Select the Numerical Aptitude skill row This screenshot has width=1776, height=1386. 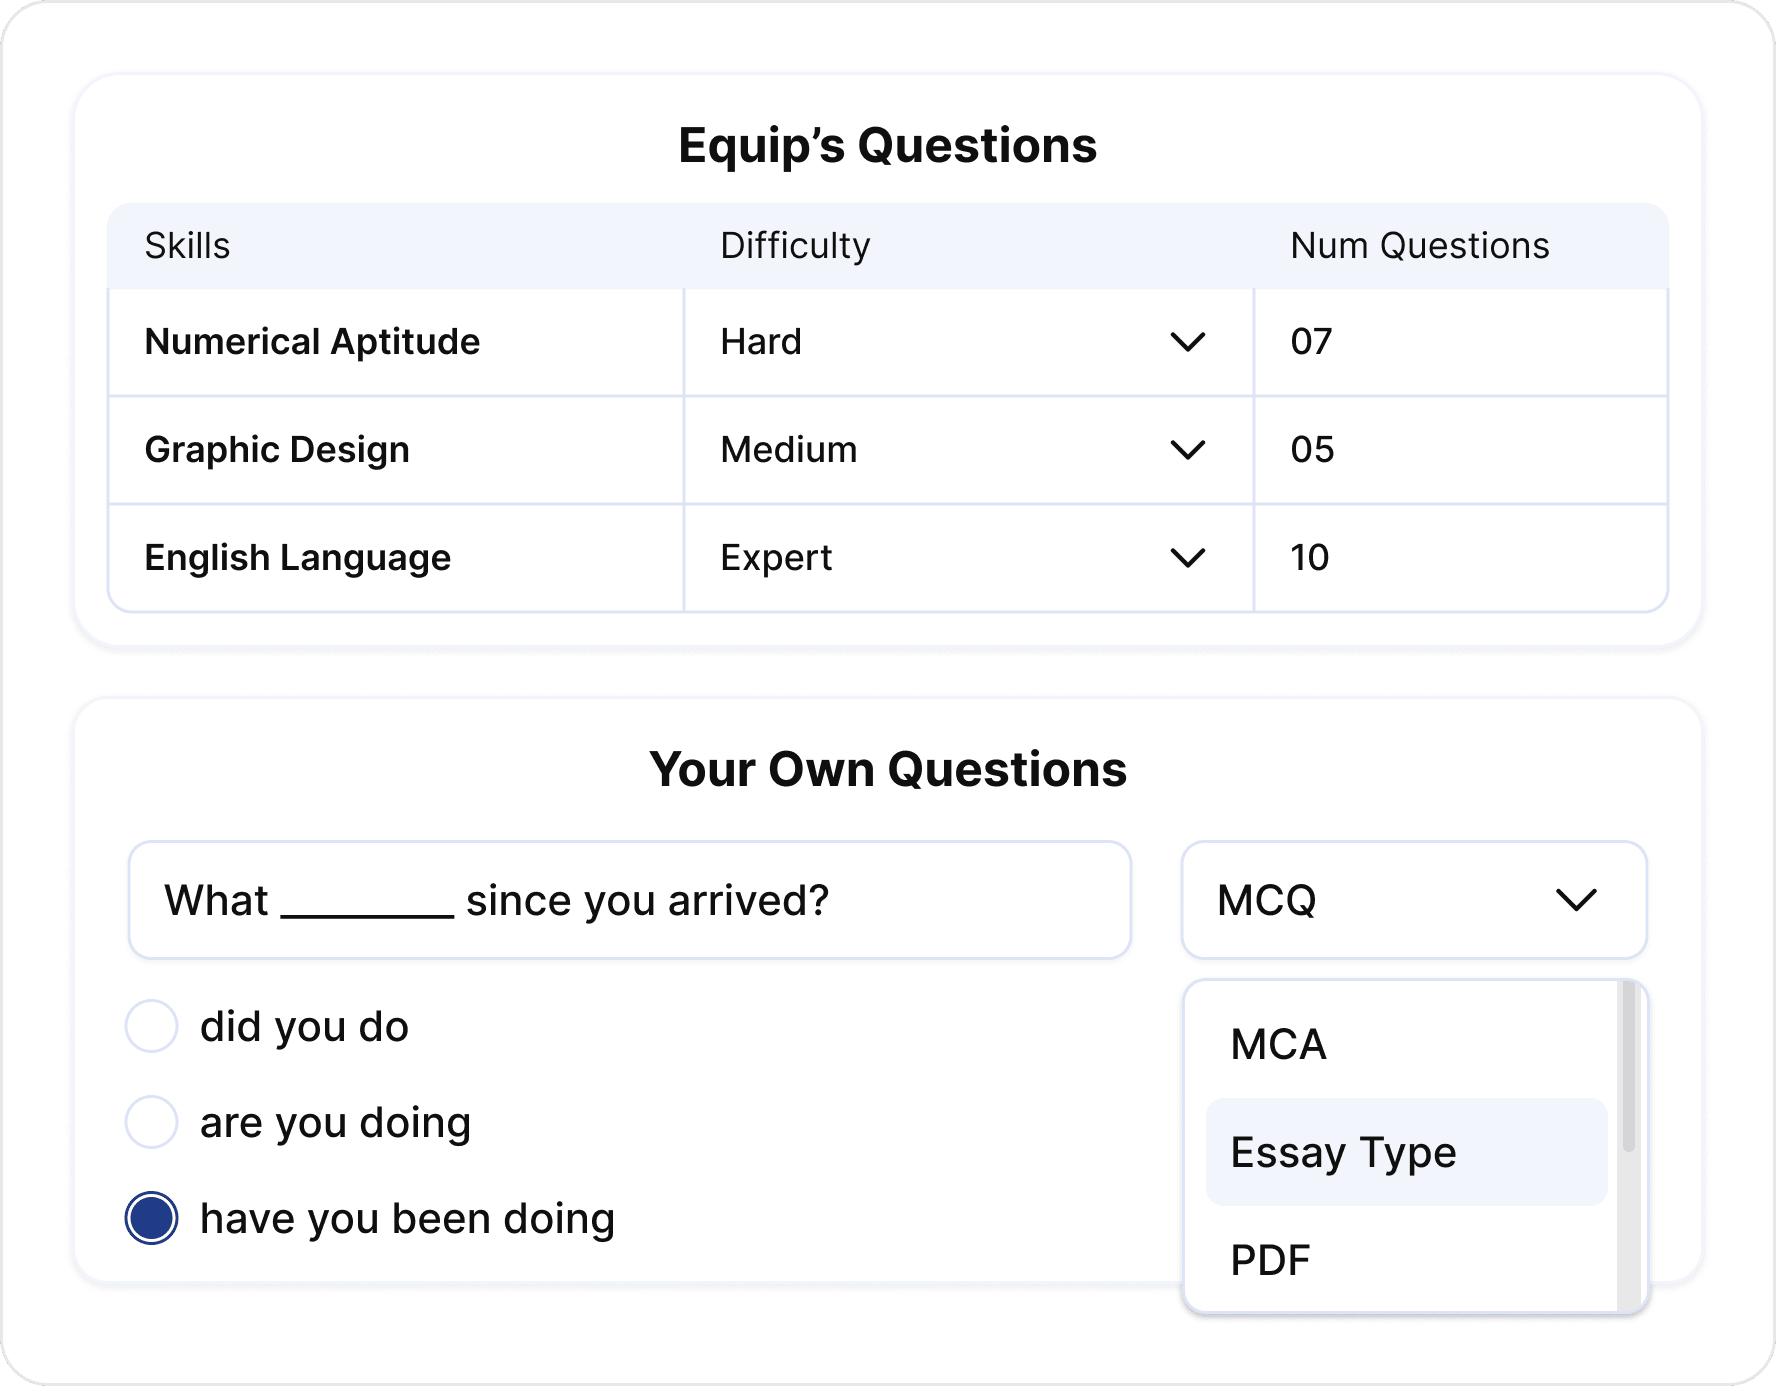point(312,342)
